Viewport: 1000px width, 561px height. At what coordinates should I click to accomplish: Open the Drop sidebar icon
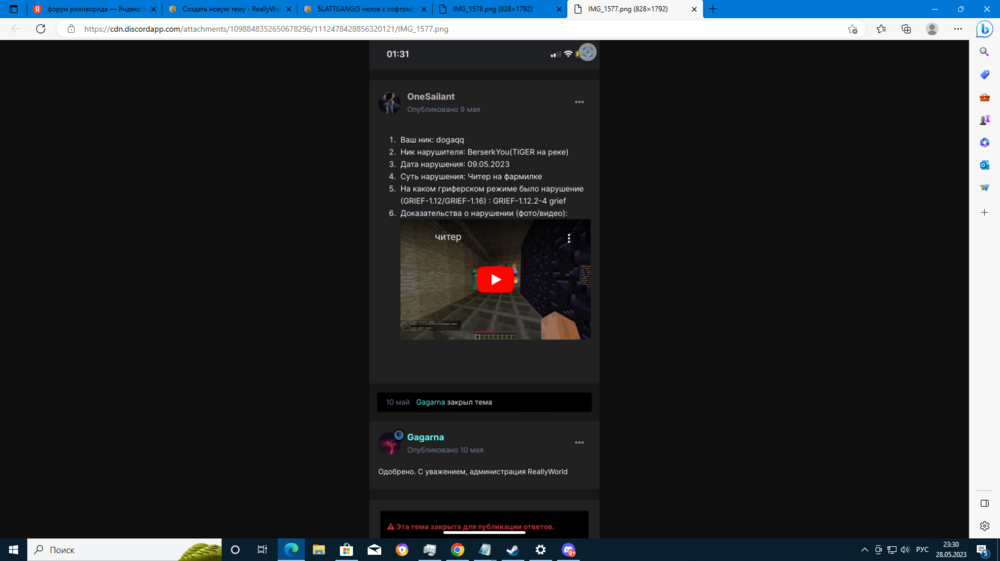tap(984, 187)
